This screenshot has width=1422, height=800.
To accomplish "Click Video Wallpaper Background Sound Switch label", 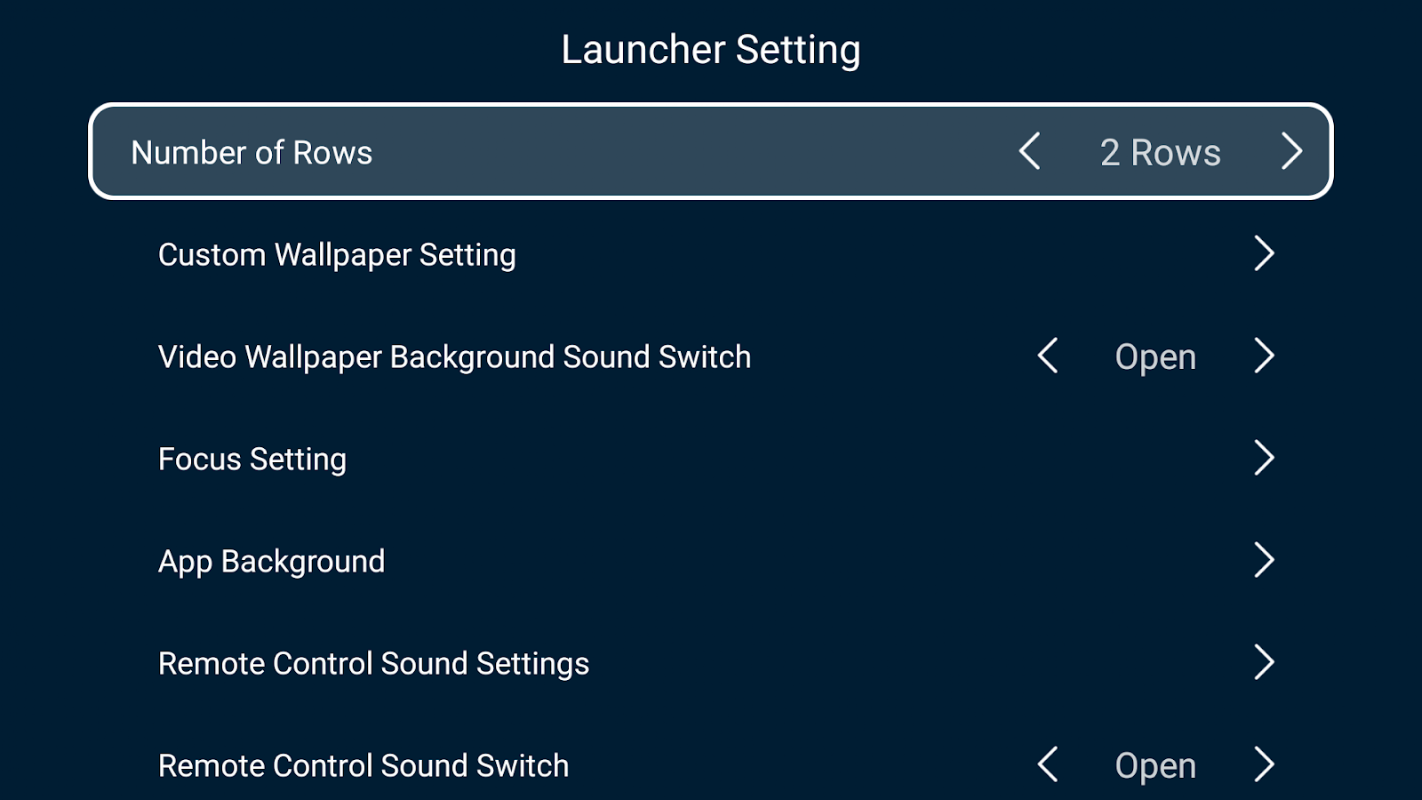I will click(x=455, y=357).
